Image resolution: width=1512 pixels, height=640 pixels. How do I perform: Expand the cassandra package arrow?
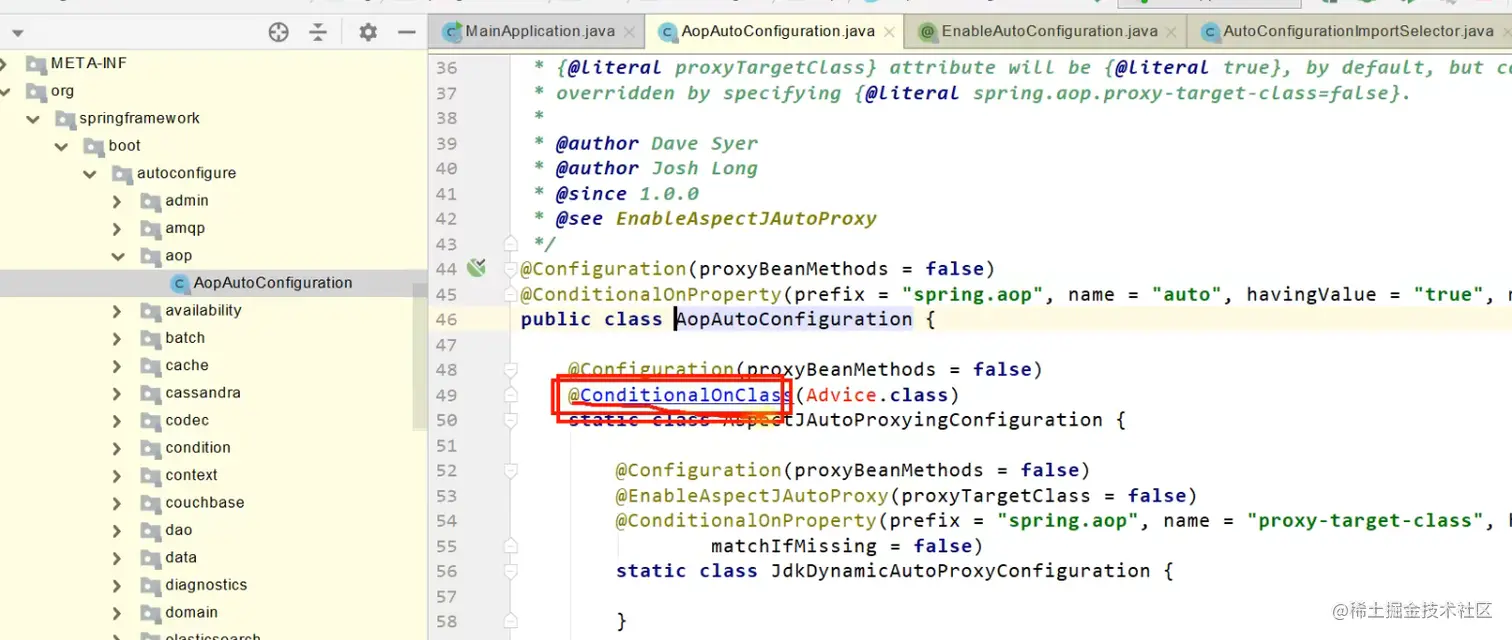coord(117,394)
